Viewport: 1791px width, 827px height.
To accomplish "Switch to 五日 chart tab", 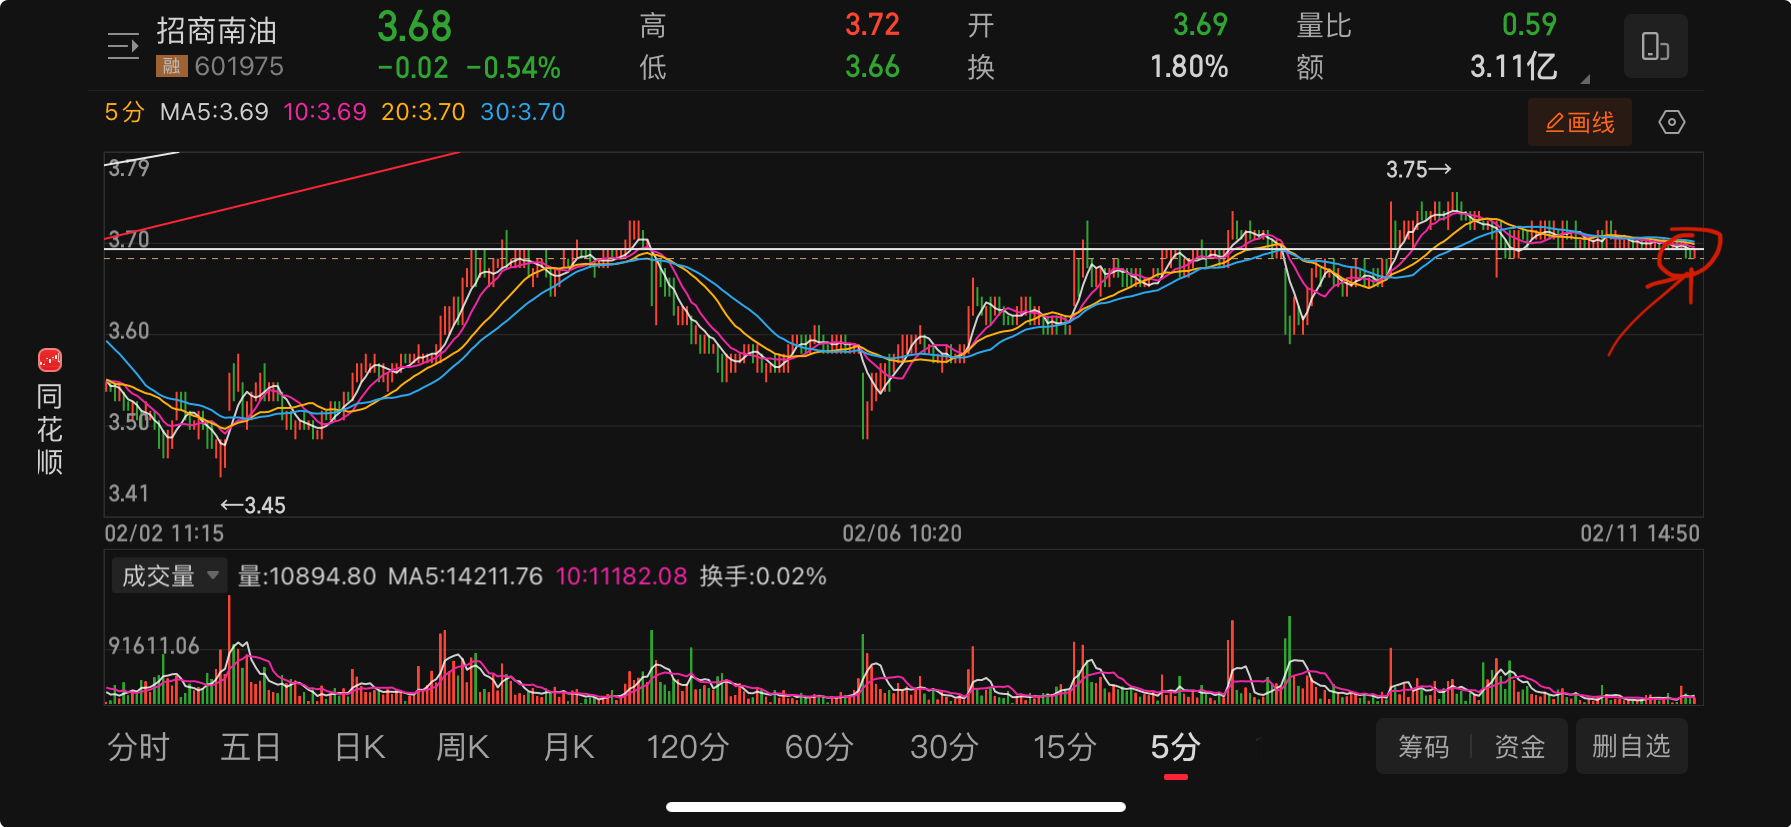I will click(250, 747).
